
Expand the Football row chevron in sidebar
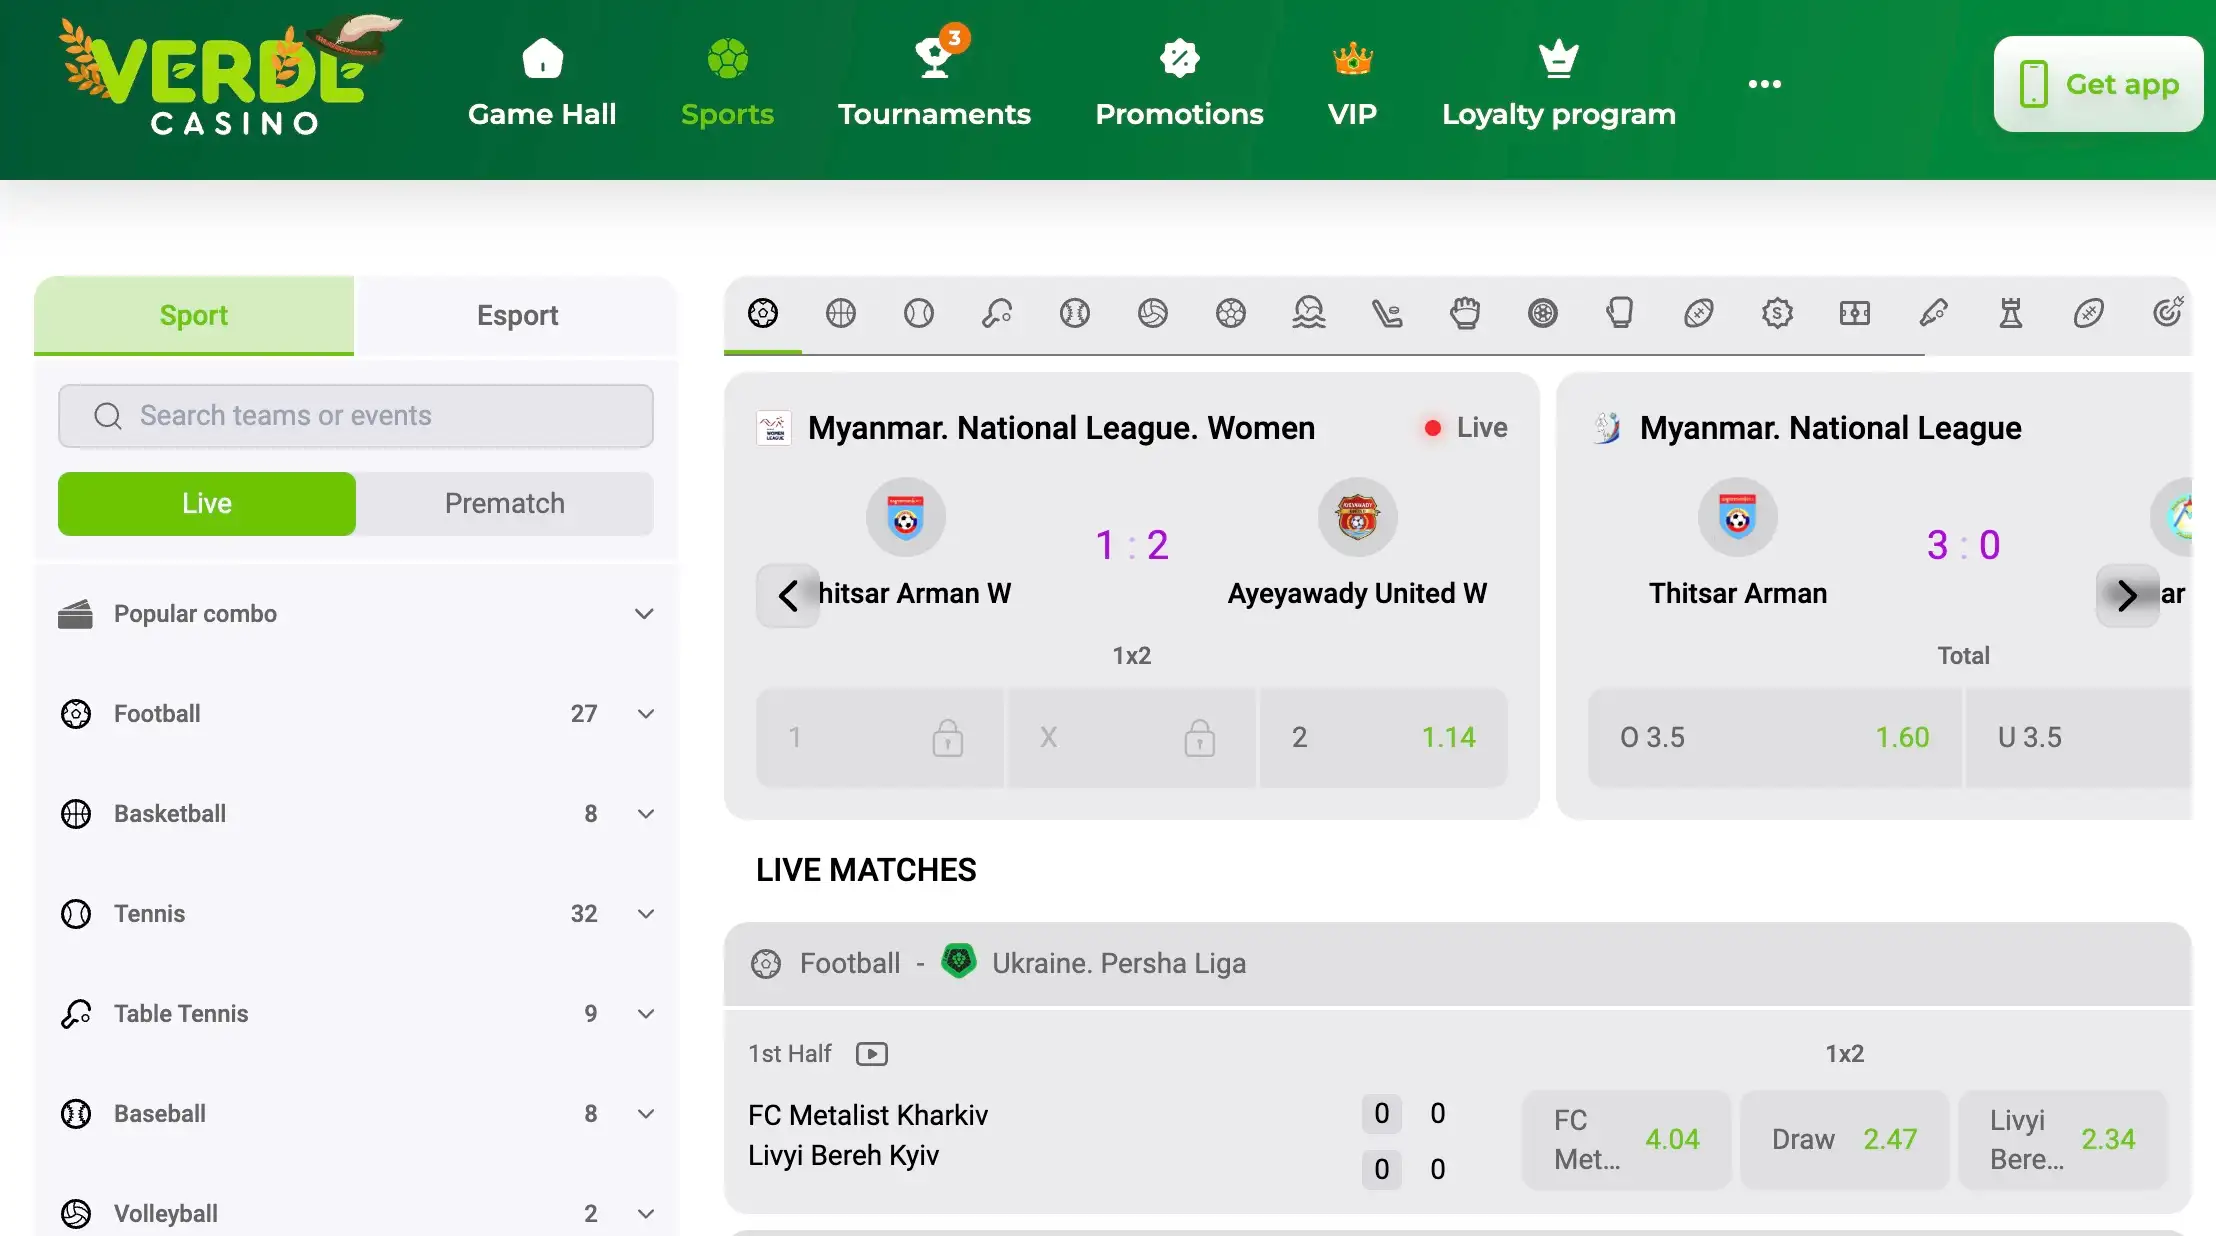click(x=646, y=714)
